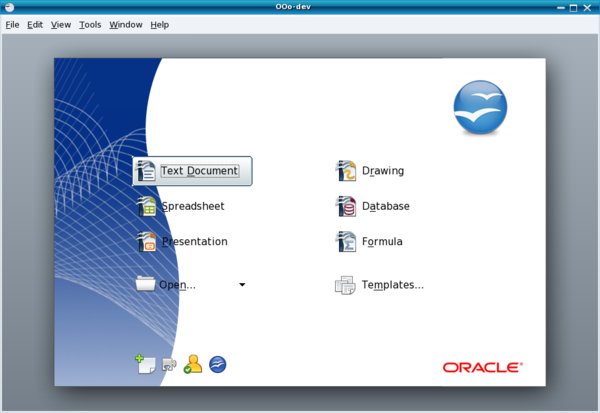Click the Drawing app icon

coord(346,171)
